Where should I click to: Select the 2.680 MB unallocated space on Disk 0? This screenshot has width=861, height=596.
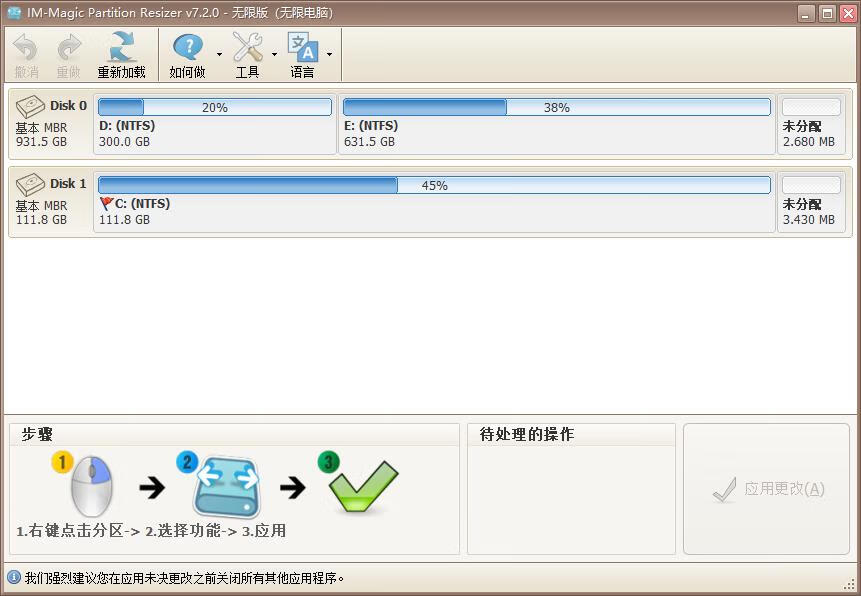(x=810, y=122)
